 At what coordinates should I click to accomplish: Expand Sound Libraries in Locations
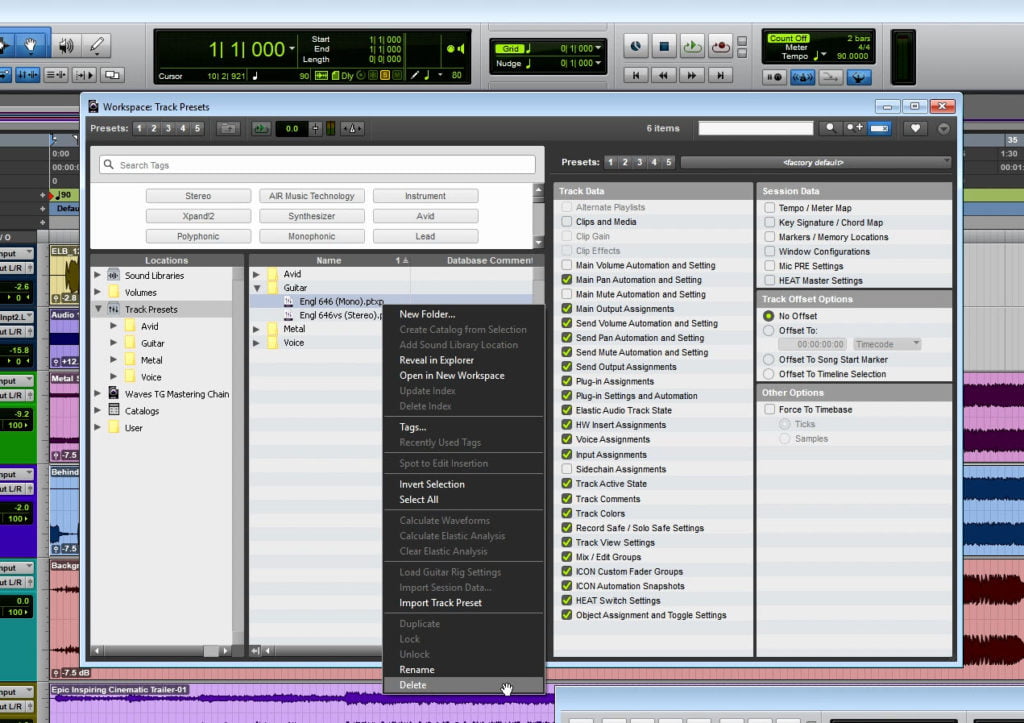[97, 275]
